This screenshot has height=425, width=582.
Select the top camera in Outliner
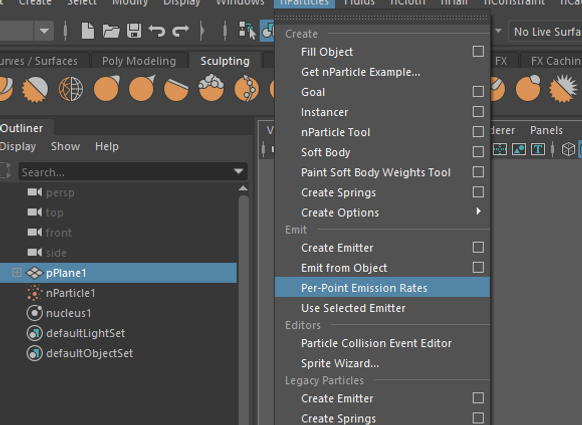point(54,213)
